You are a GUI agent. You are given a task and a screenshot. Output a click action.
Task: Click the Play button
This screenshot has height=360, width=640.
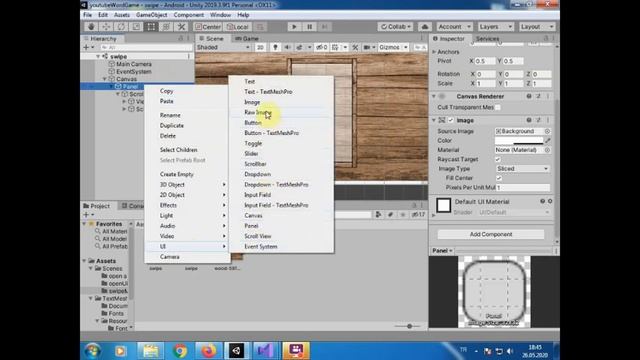pos(294,27)
